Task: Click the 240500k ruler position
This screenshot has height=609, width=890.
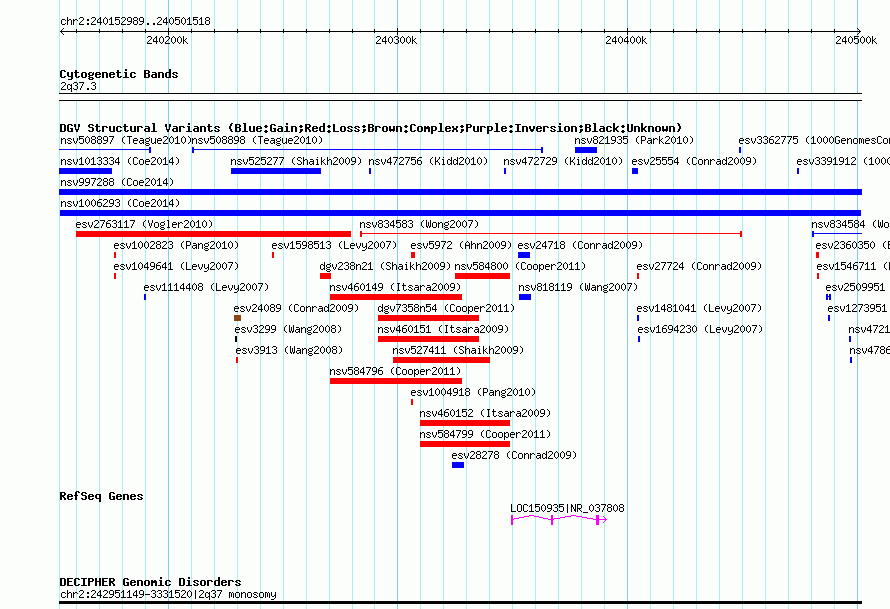Action: (x=856, y=40)
